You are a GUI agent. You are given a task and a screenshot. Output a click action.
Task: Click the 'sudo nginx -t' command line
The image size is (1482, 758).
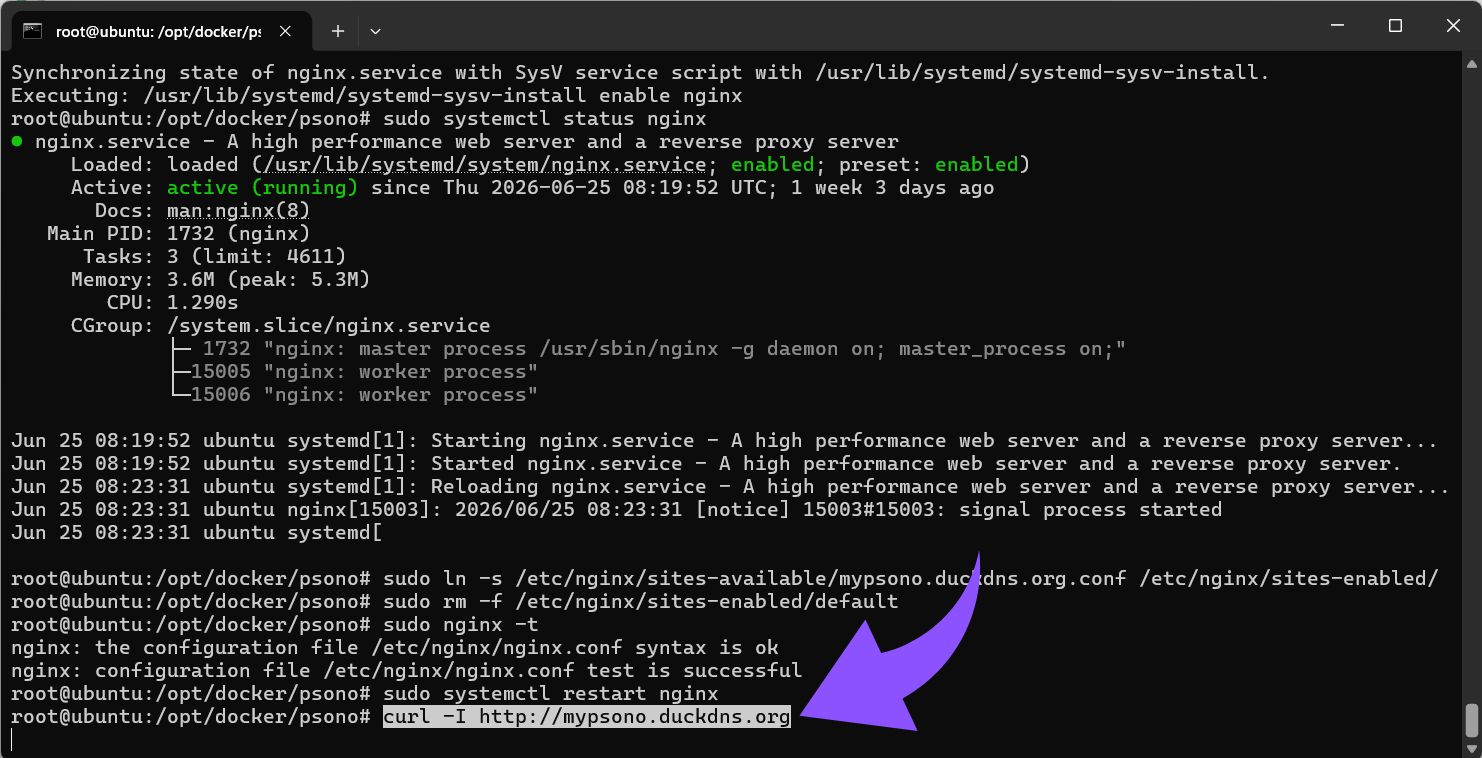(x=275, y=625)
